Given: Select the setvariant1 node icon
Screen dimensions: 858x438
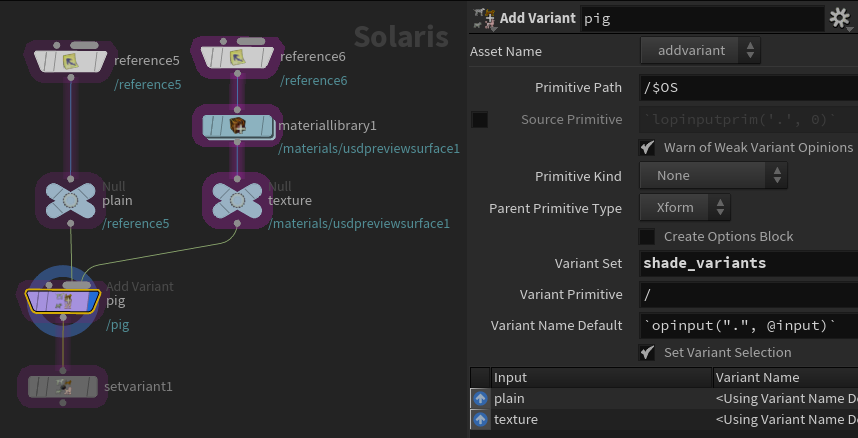Looking at the screenshot, I should coord(63,387).
